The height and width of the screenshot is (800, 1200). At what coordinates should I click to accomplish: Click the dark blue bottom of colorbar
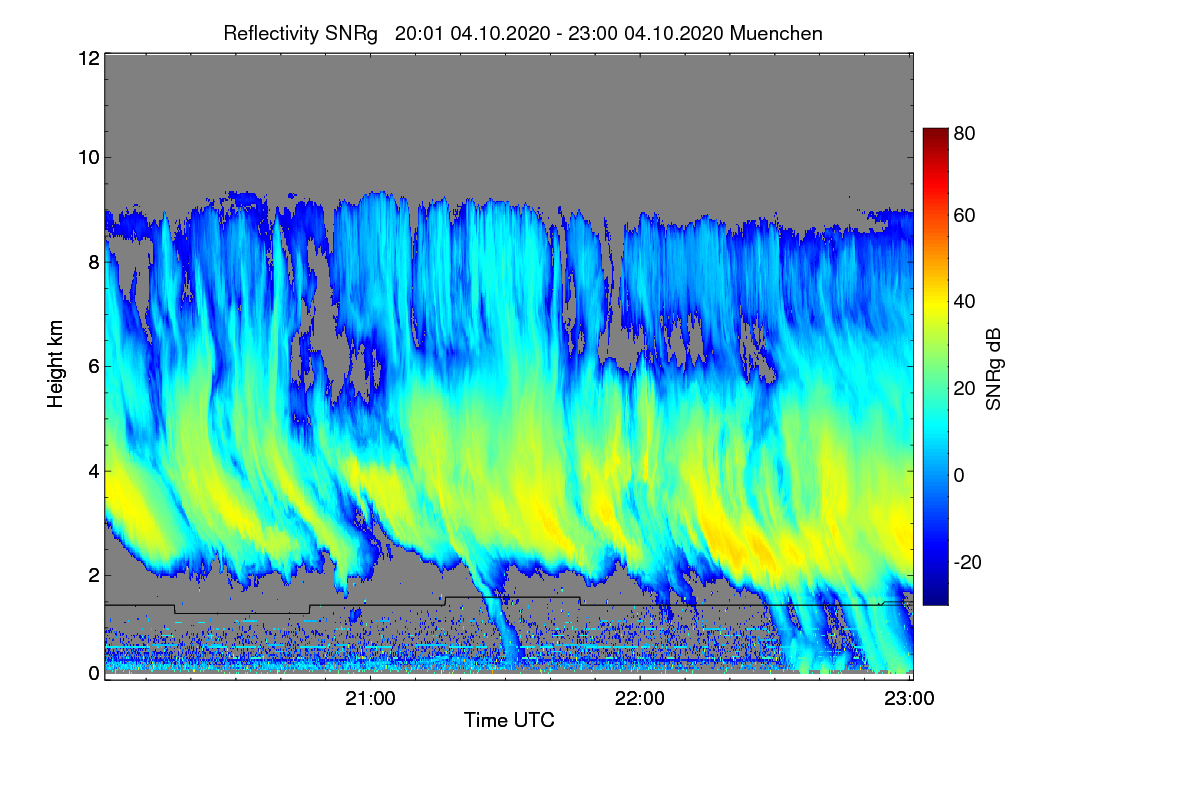coord(934,595)
